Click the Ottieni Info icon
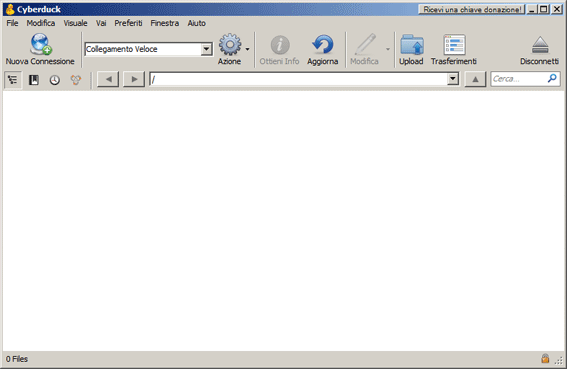 280,45
